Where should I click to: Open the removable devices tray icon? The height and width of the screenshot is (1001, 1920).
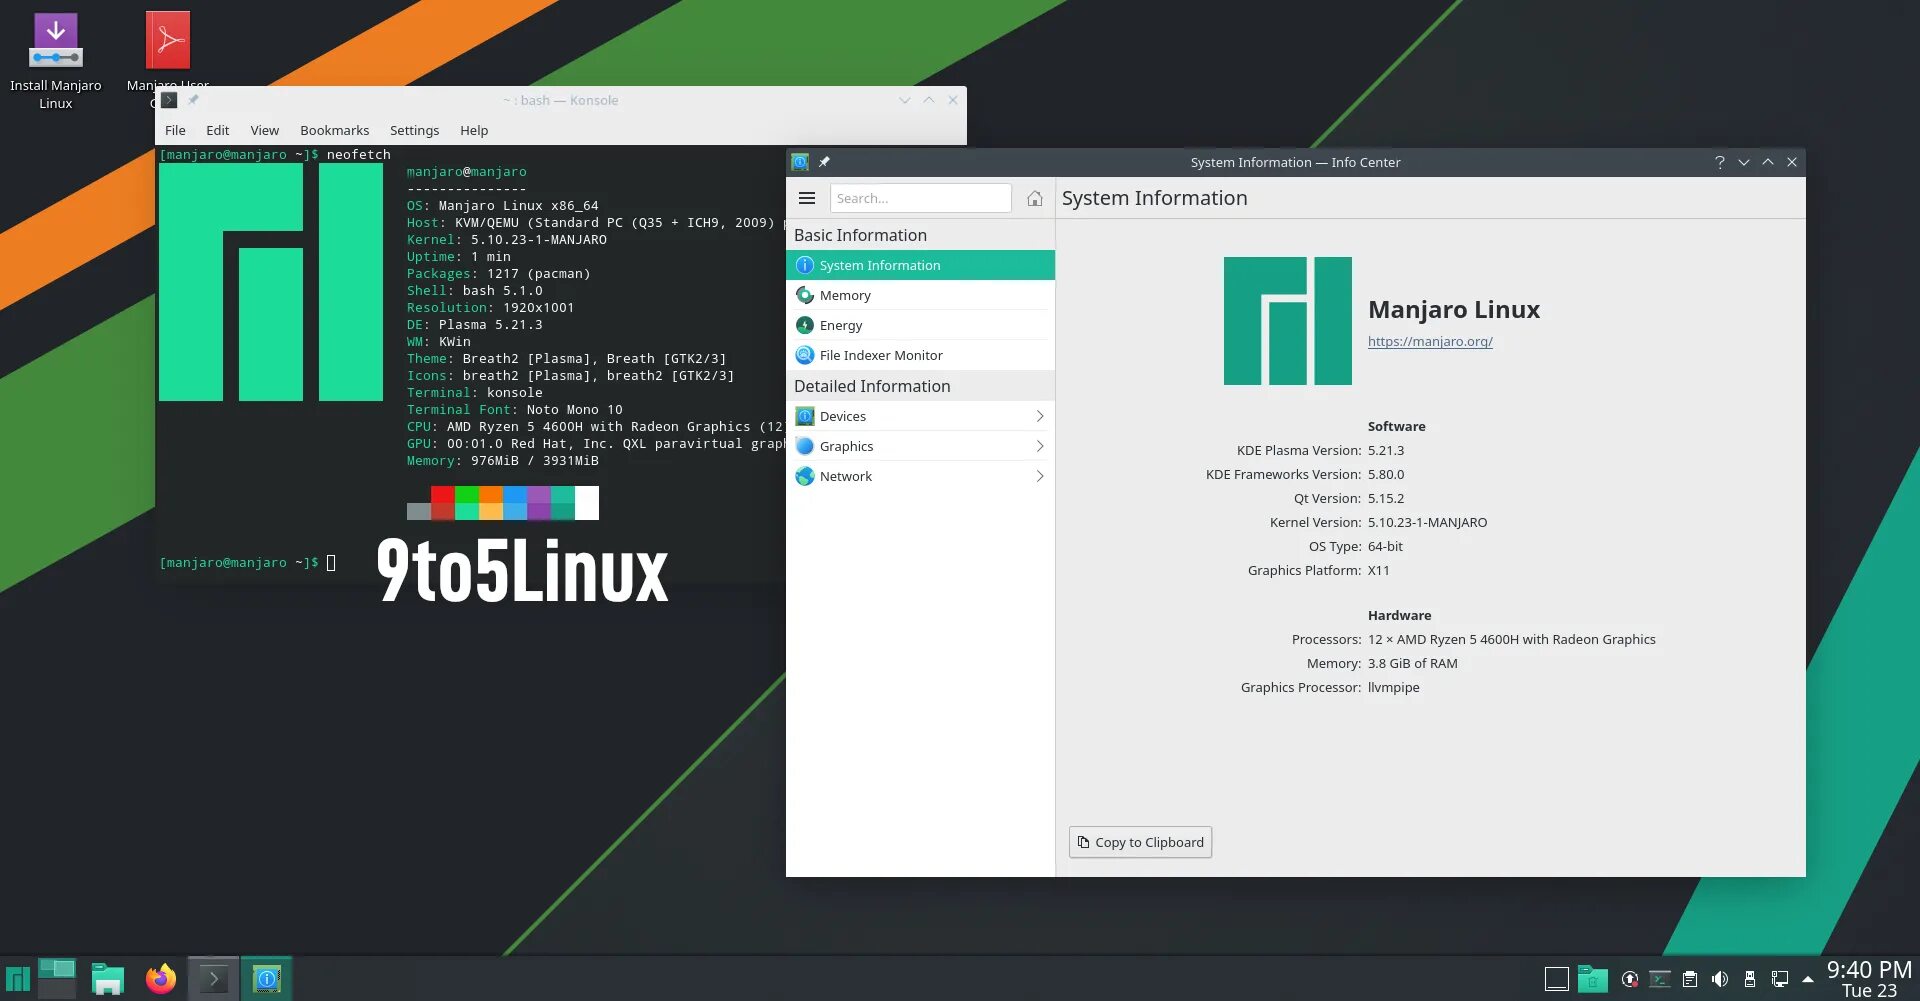click(x=1750, y=979)
